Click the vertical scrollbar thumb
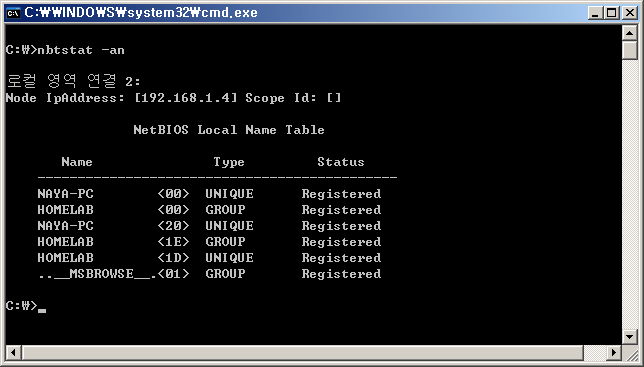644x367 pixels. tap(629, 50)
